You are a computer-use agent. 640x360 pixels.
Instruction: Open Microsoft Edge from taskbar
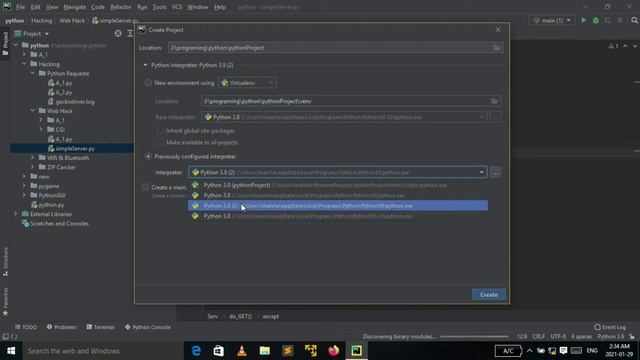click(196, 351)
